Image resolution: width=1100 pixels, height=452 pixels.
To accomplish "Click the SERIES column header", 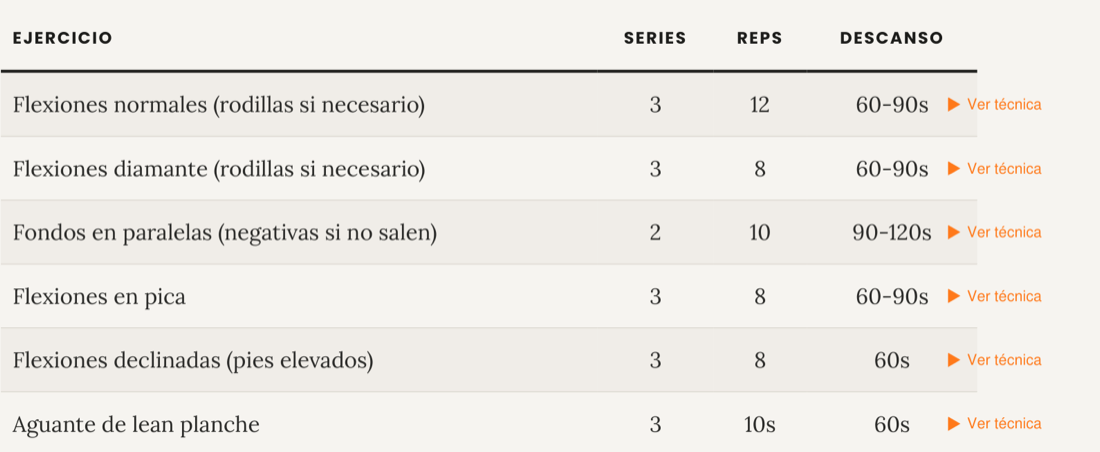I will (x=655, y=38).
